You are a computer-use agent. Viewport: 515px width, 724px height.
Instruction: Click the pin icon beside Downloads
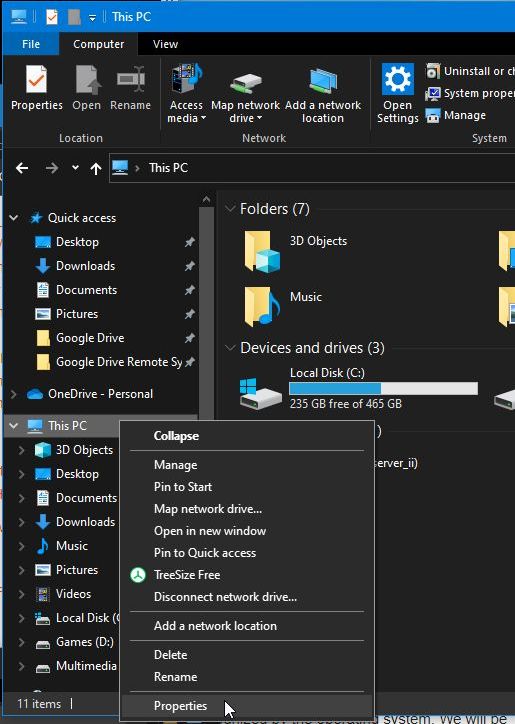click(189, 266)
